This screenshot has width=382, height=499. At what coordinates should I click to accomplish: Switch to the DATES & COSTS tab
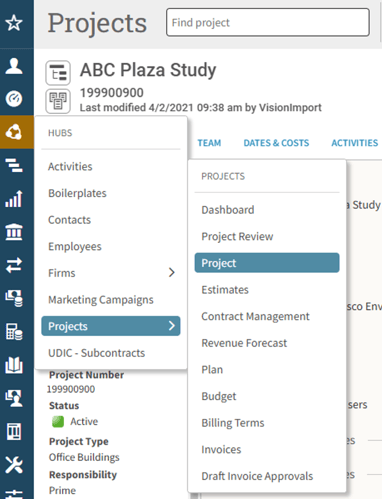(276, 143)
